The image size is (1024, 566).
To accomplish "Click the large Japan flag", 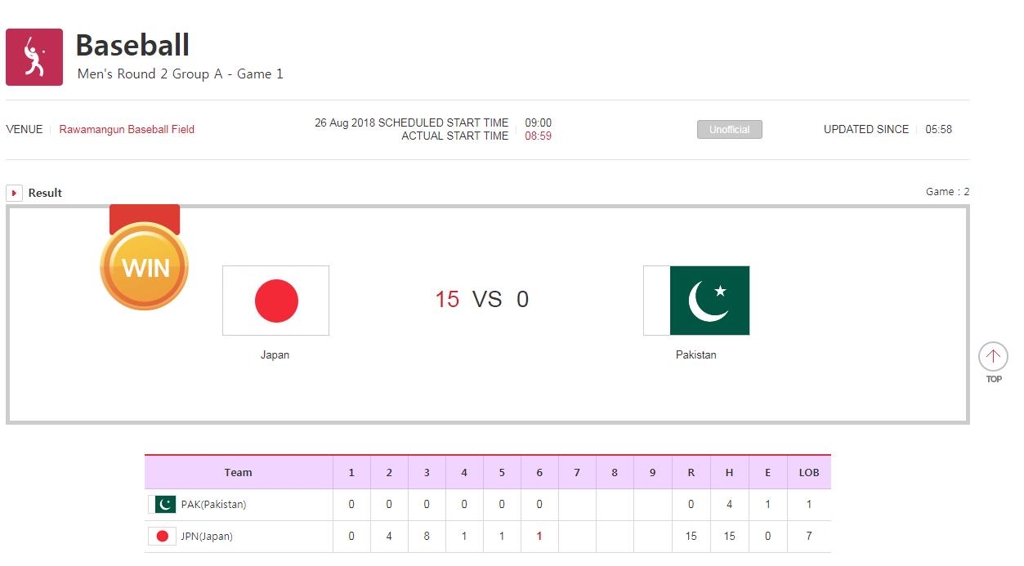I will pos(276,300).
